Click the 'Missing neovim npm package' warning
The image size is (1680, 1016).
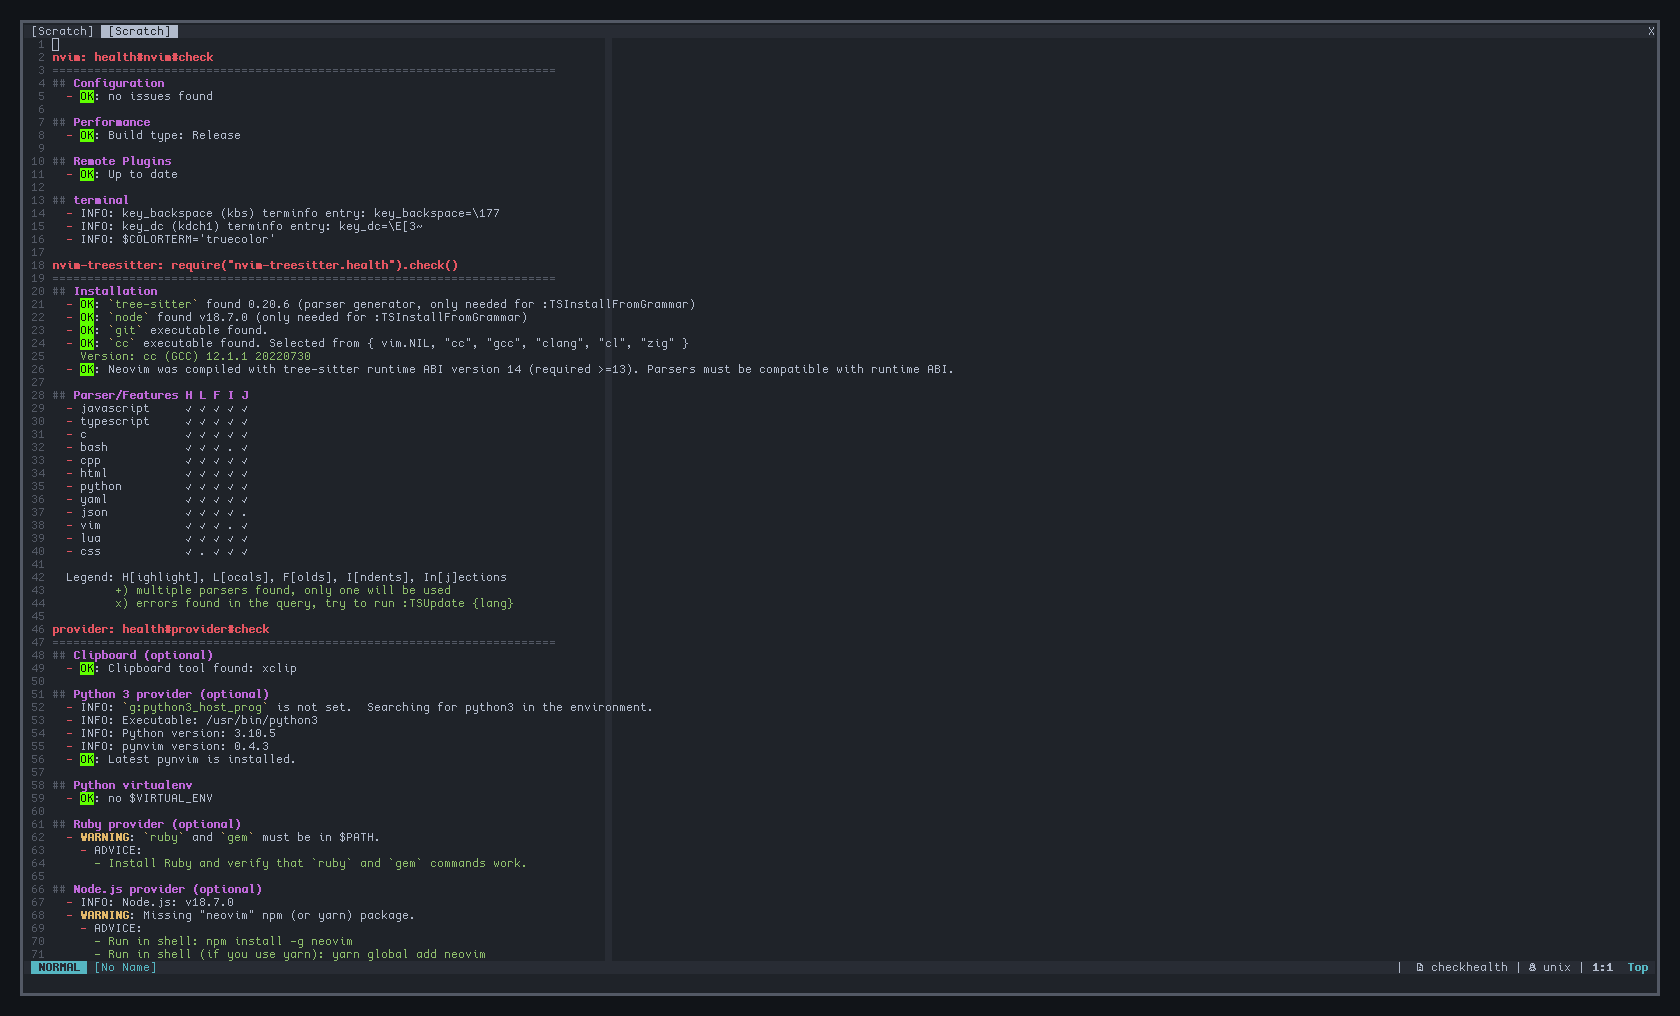pyautogui.click(x=240, y=915)
